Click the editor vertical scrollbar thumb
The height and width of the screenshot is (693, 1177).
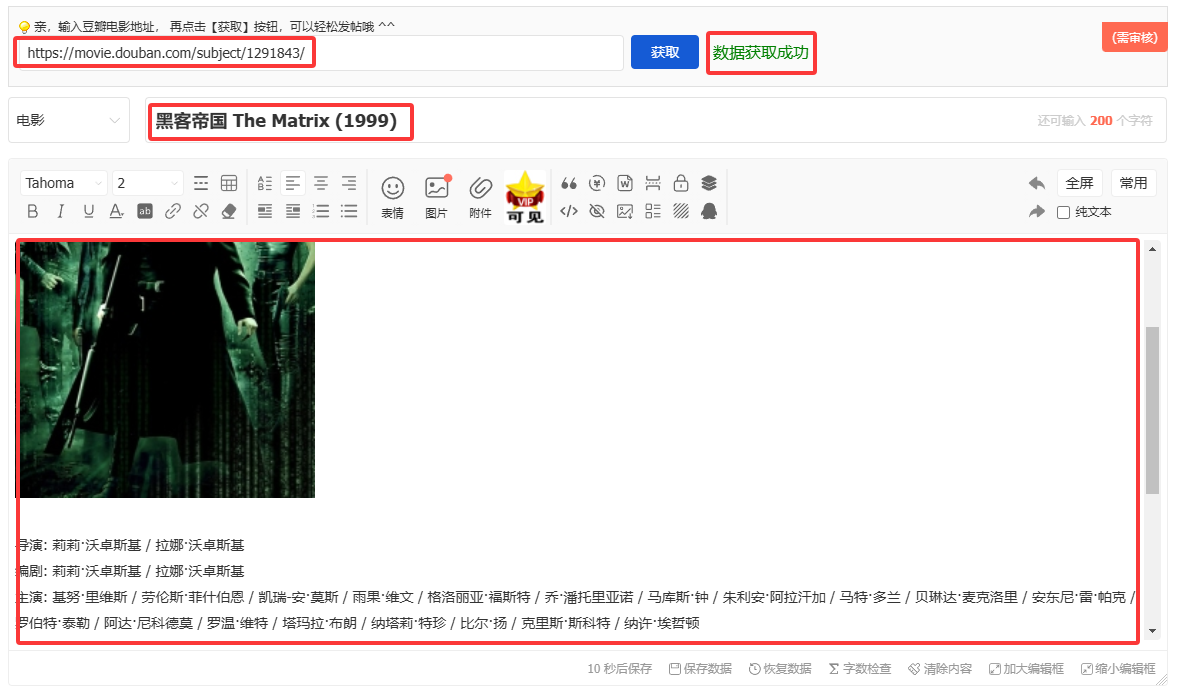coord(1152,410)
